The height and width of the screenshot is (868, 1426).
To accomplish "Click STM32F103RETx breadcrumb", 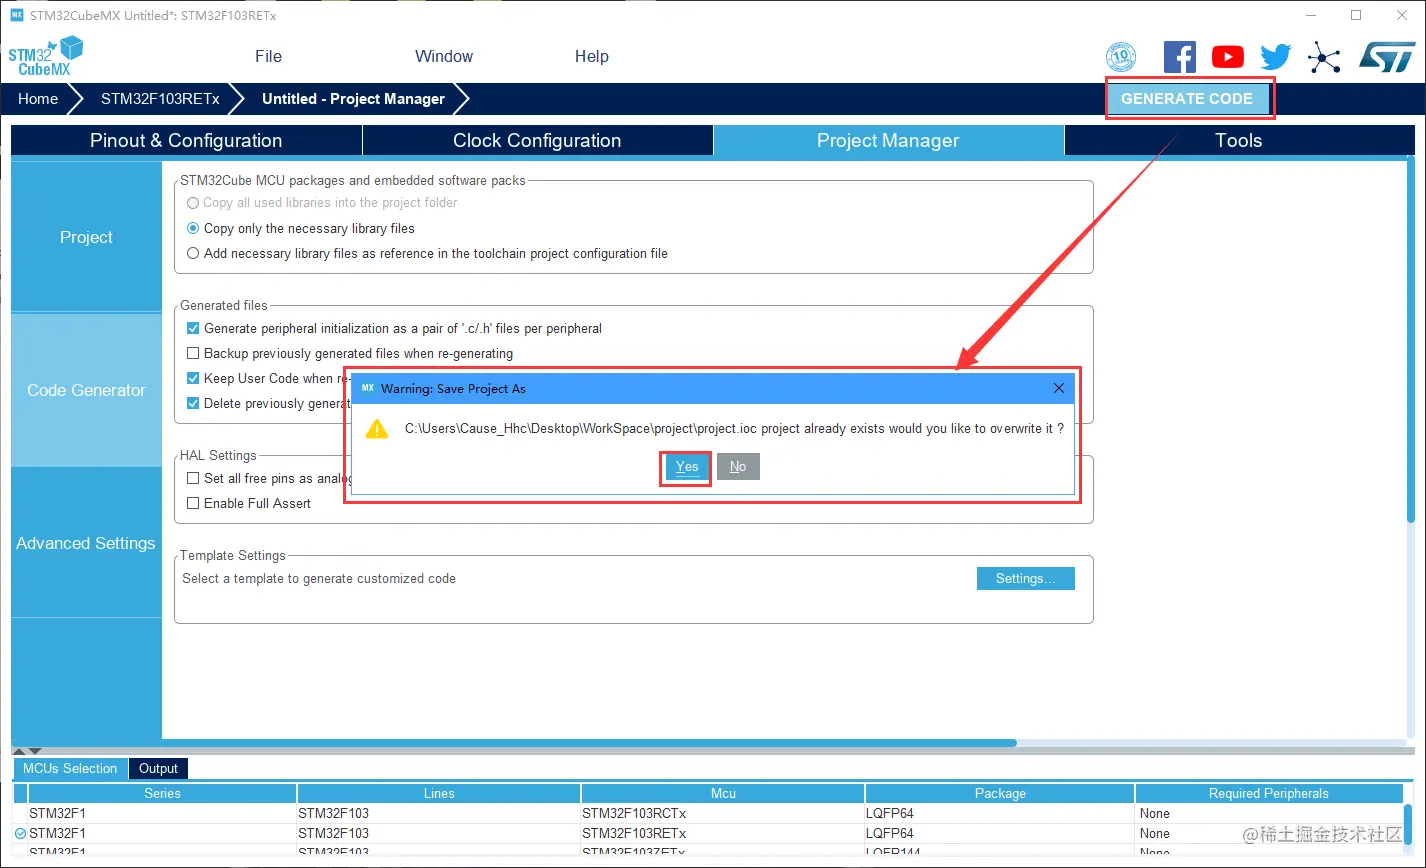I will 160,99.
